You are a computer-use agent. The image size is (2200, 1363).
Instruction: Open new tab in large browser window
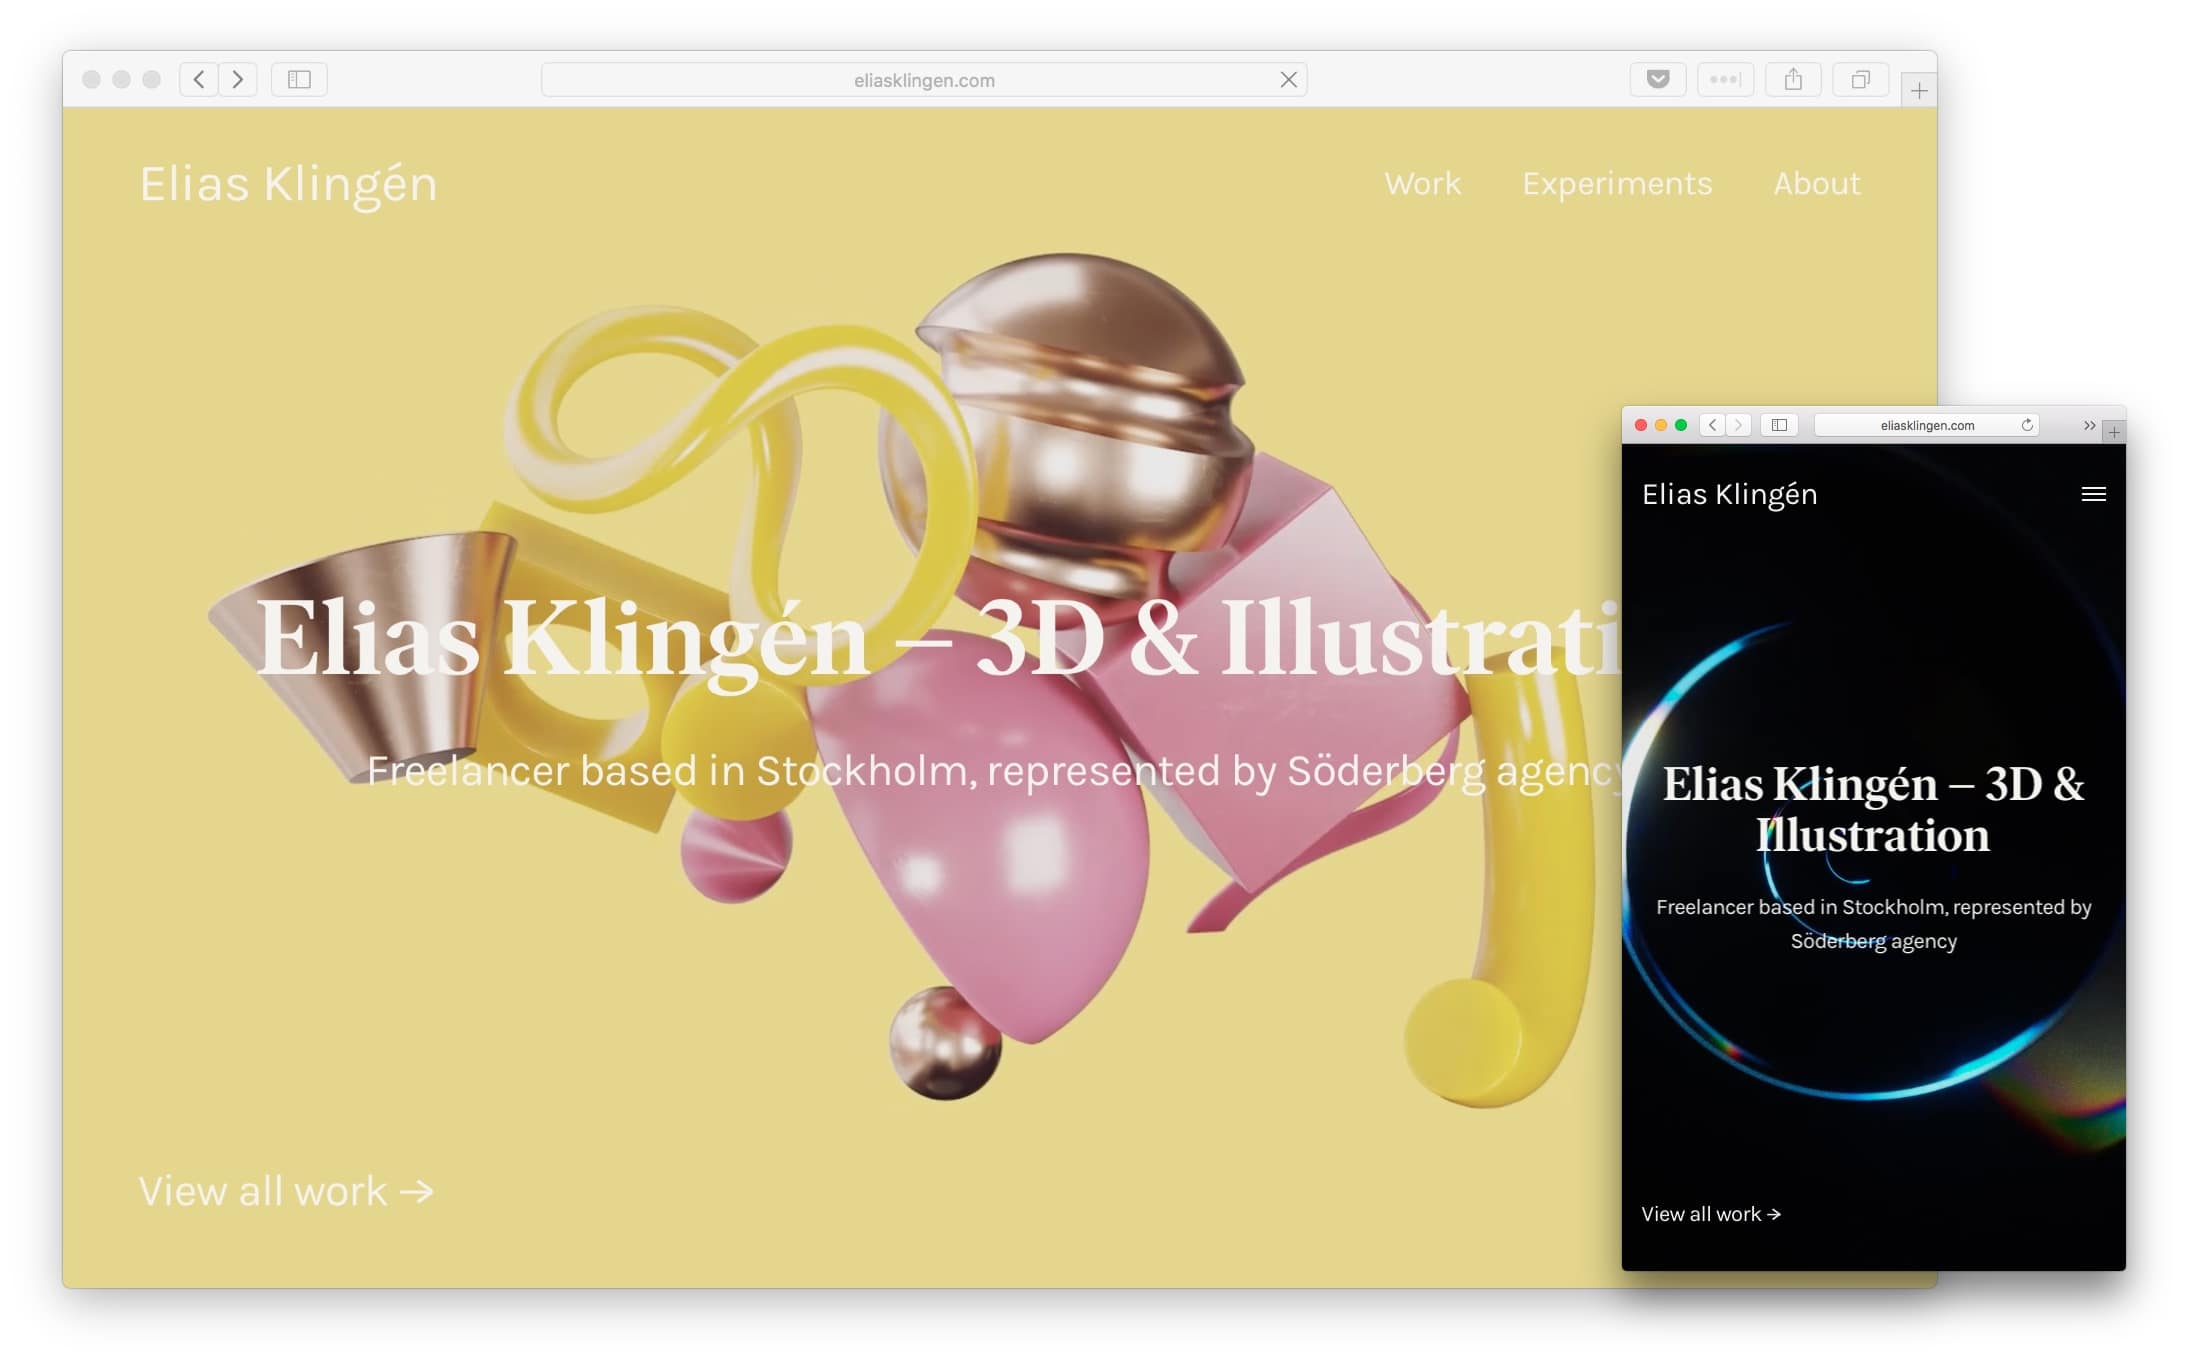tap(1918, 91)
